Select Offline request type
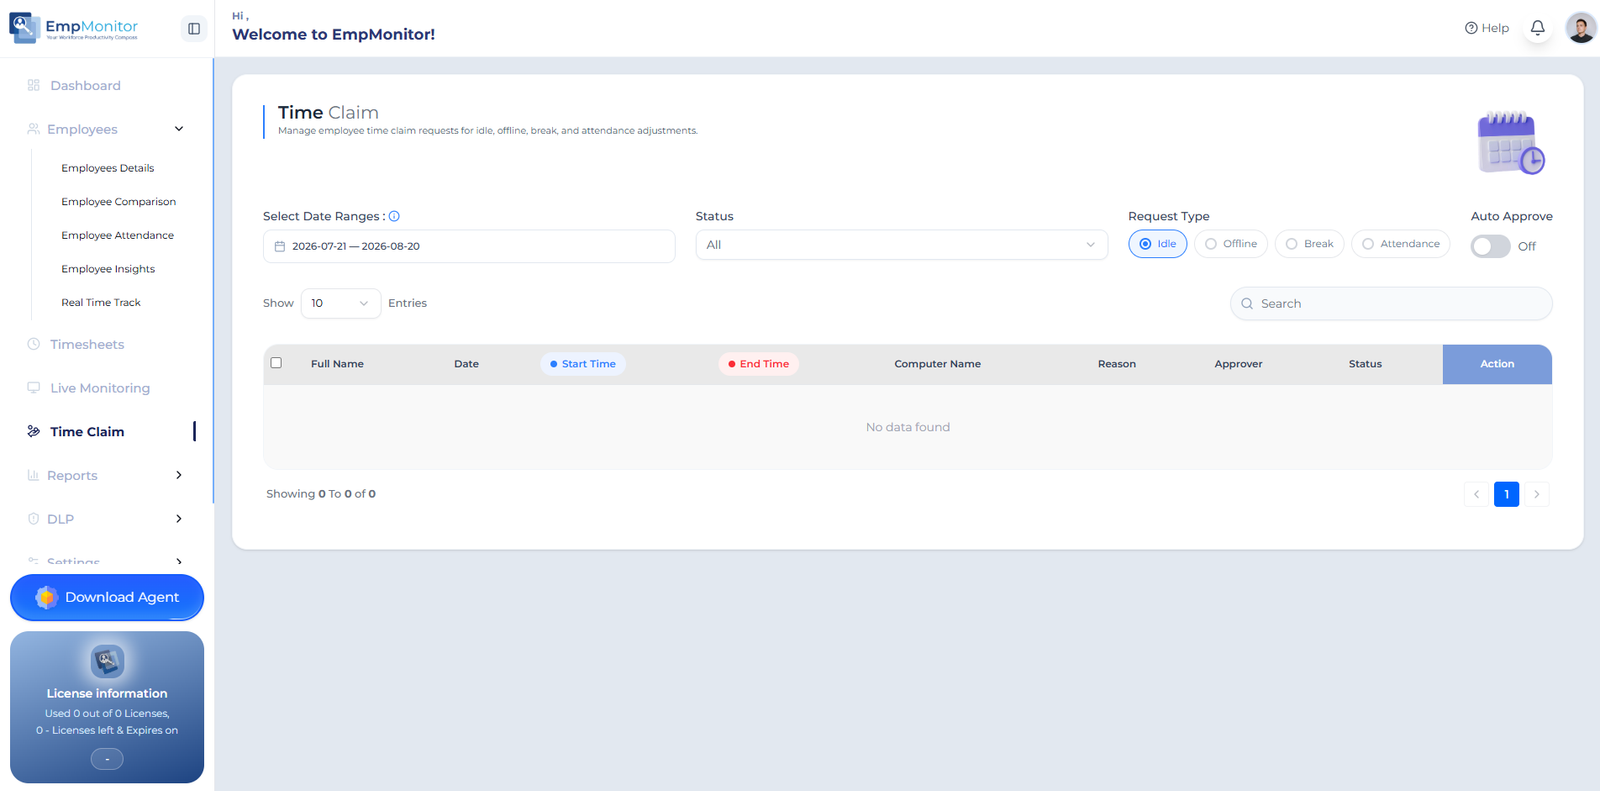The height and width of the screenshot is (791, 1600). (x=1231, y=244)
